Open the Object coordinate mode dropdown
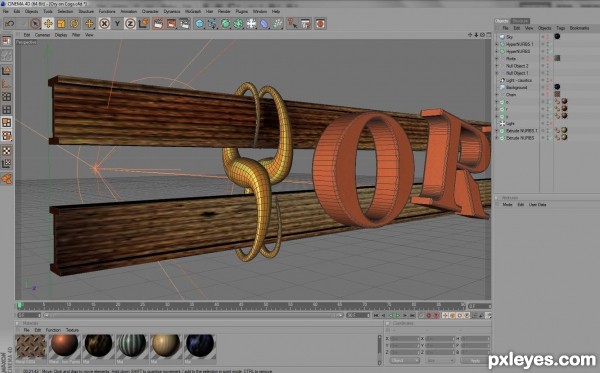This screenshot has height=373, width=600. click(405, 360)
